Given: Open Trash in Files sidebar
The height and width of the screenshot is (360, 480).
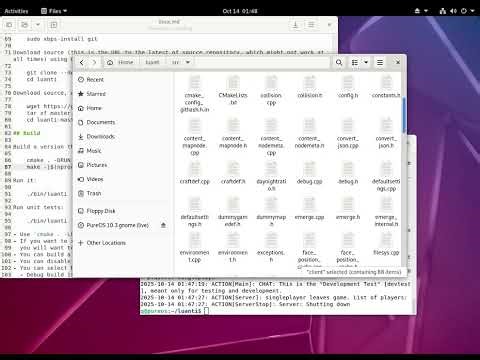Looking at the screenshot, I should (122, 193).
